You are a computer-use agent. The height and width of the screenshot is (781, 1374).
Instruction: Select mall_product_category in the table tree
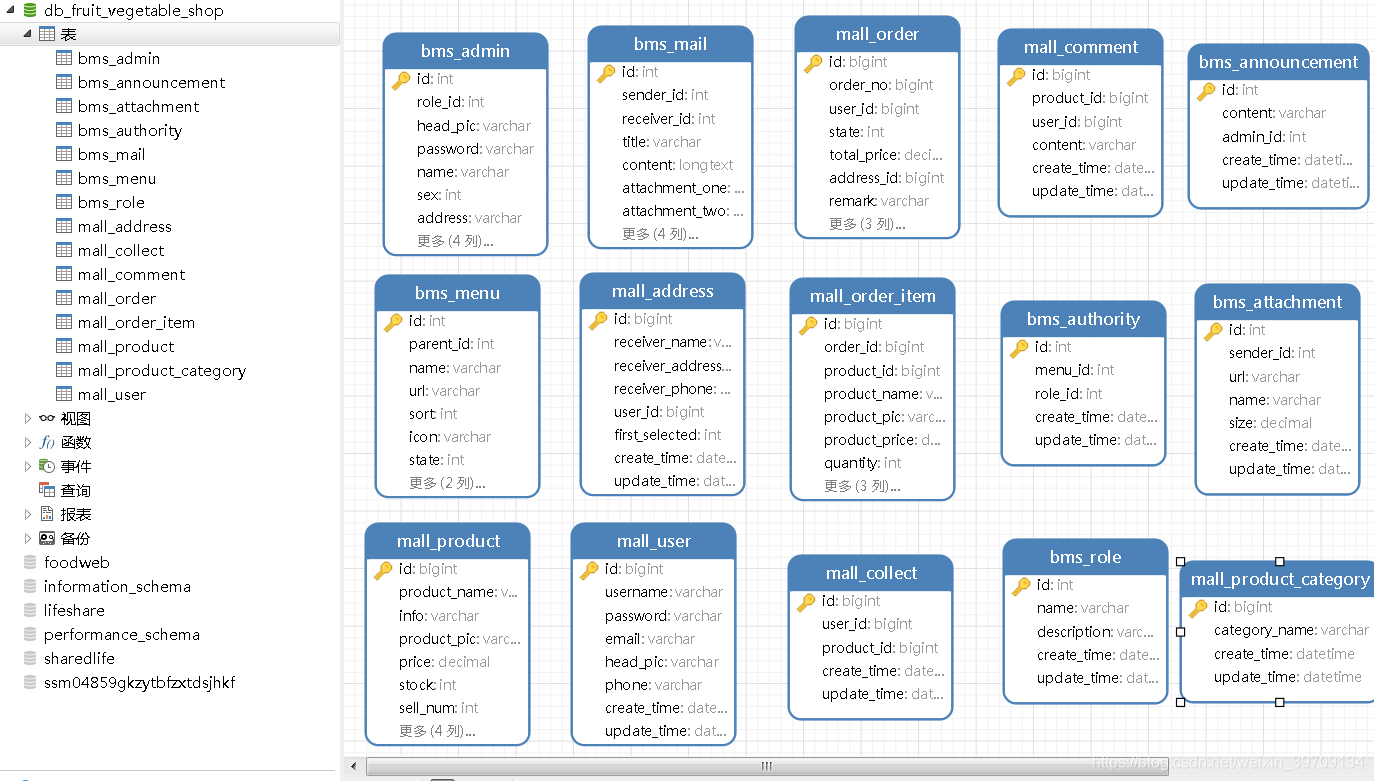click(162, 370)
